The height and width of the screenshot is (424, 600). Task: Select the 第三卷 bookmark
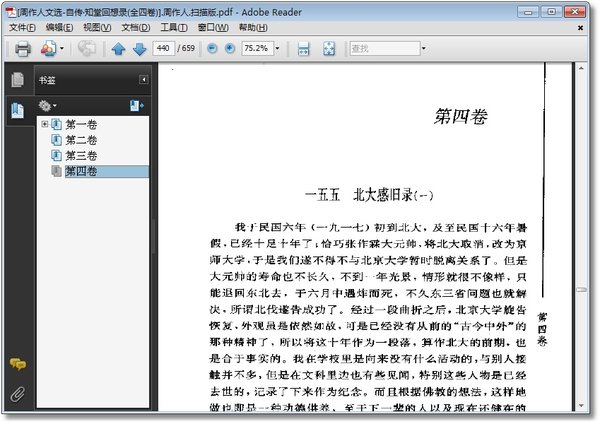(x=81, y=156)
